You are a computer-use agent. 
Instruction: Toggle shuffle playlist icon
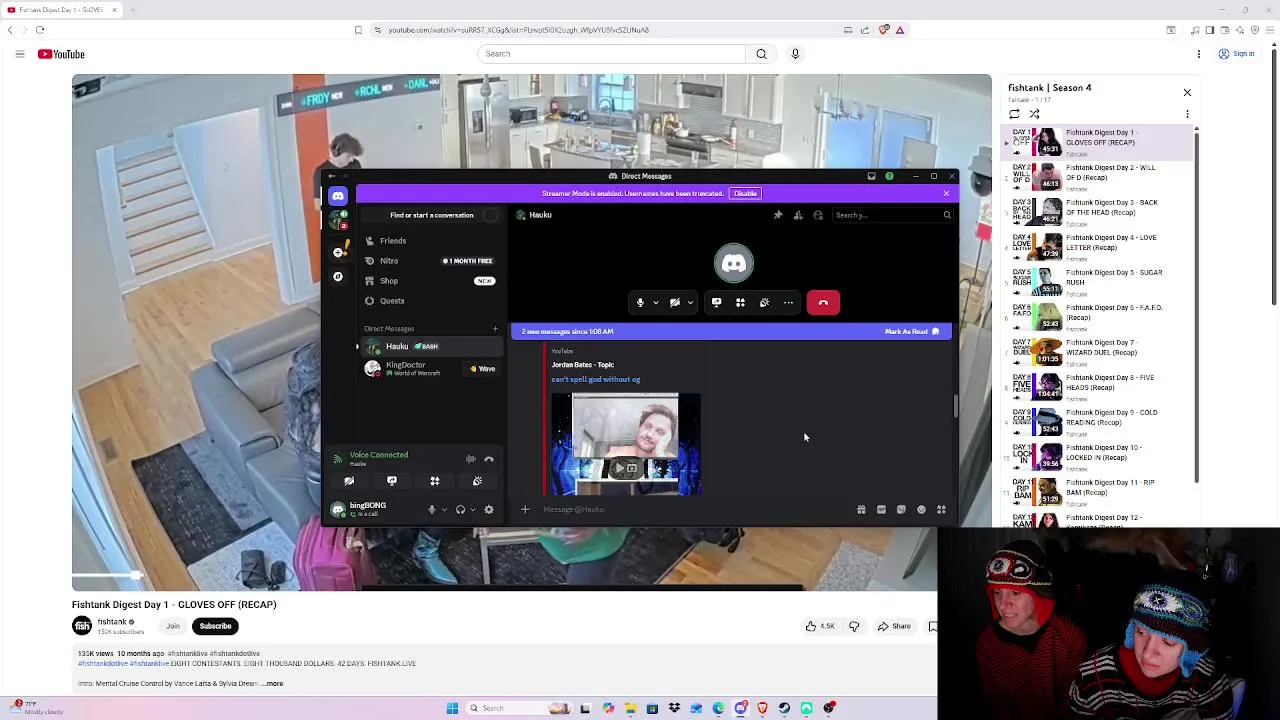pyautogui.click(x=1034, y=114)
